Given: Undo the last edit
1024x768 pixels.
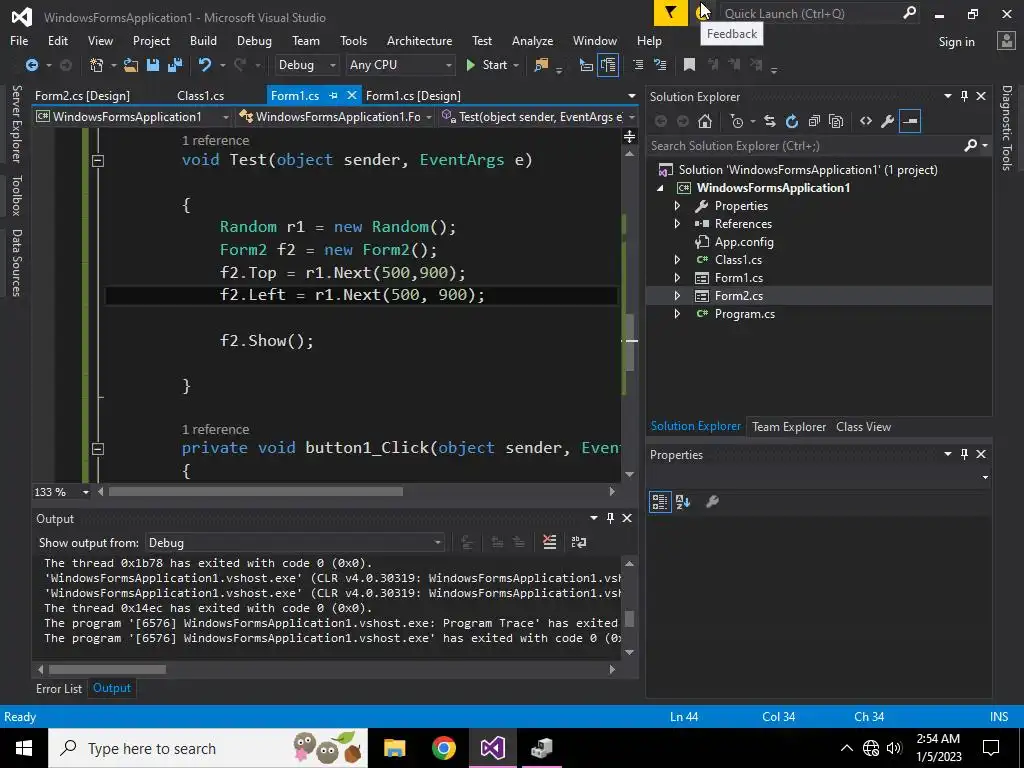Looking at the screenshot, I should 205,65.
